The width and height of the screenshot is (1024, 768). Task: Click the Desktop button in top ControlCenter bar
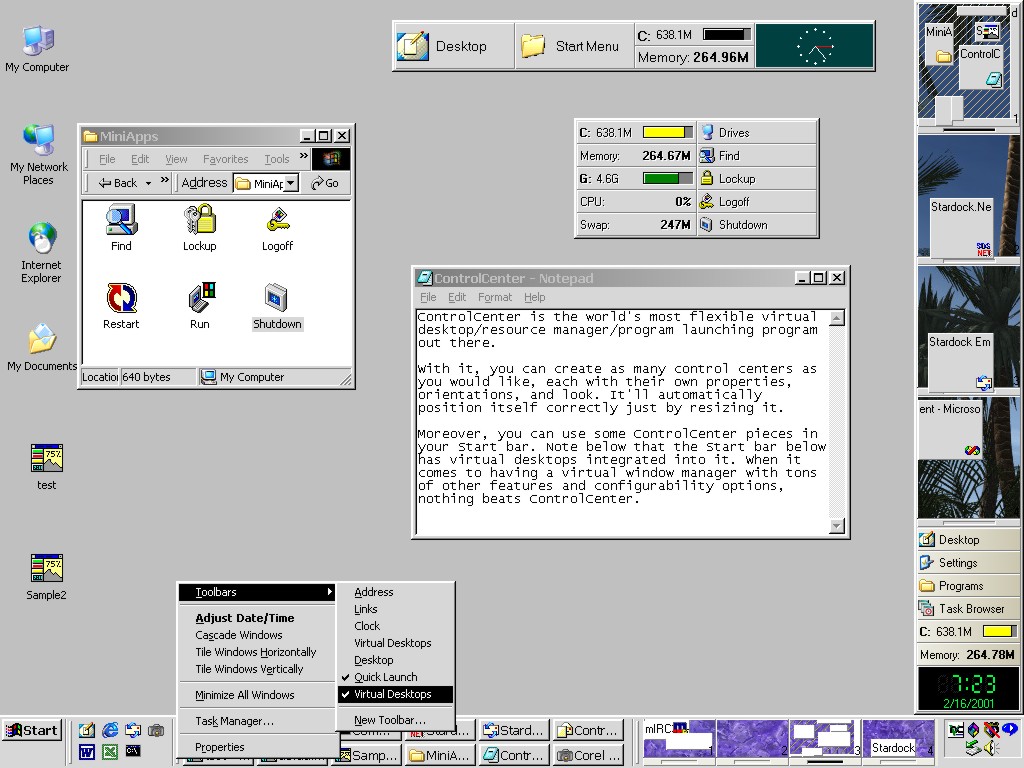454,46
